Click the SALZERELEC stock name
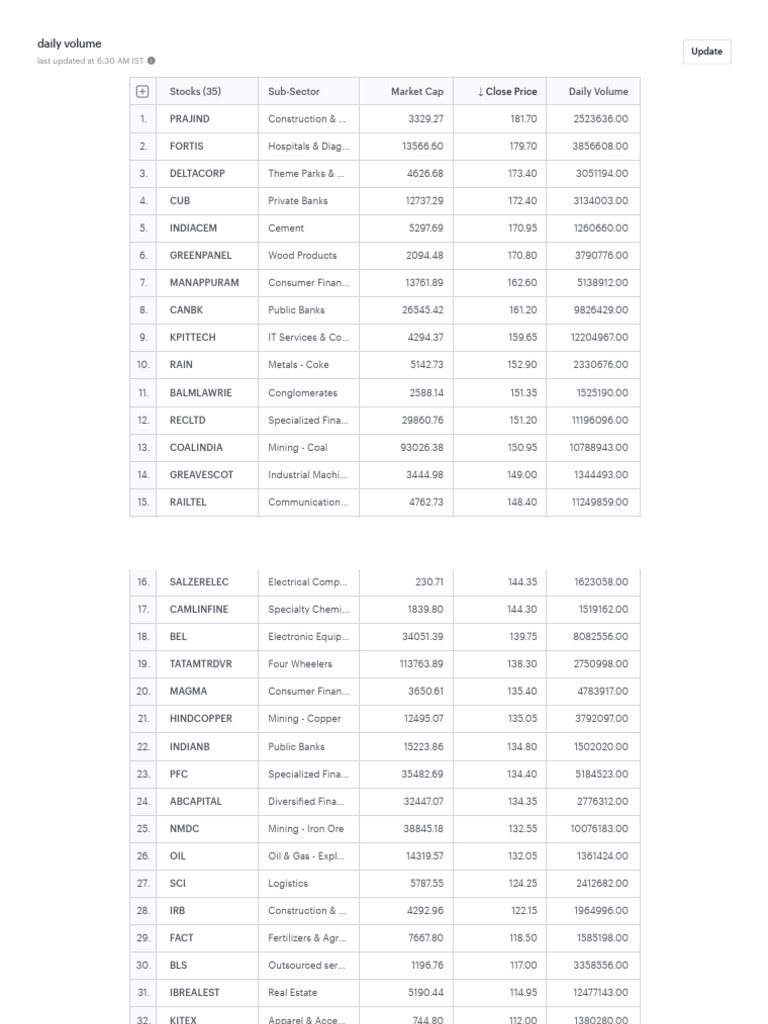This screenshot has width=768, height=1024. (x=199, y=582)
